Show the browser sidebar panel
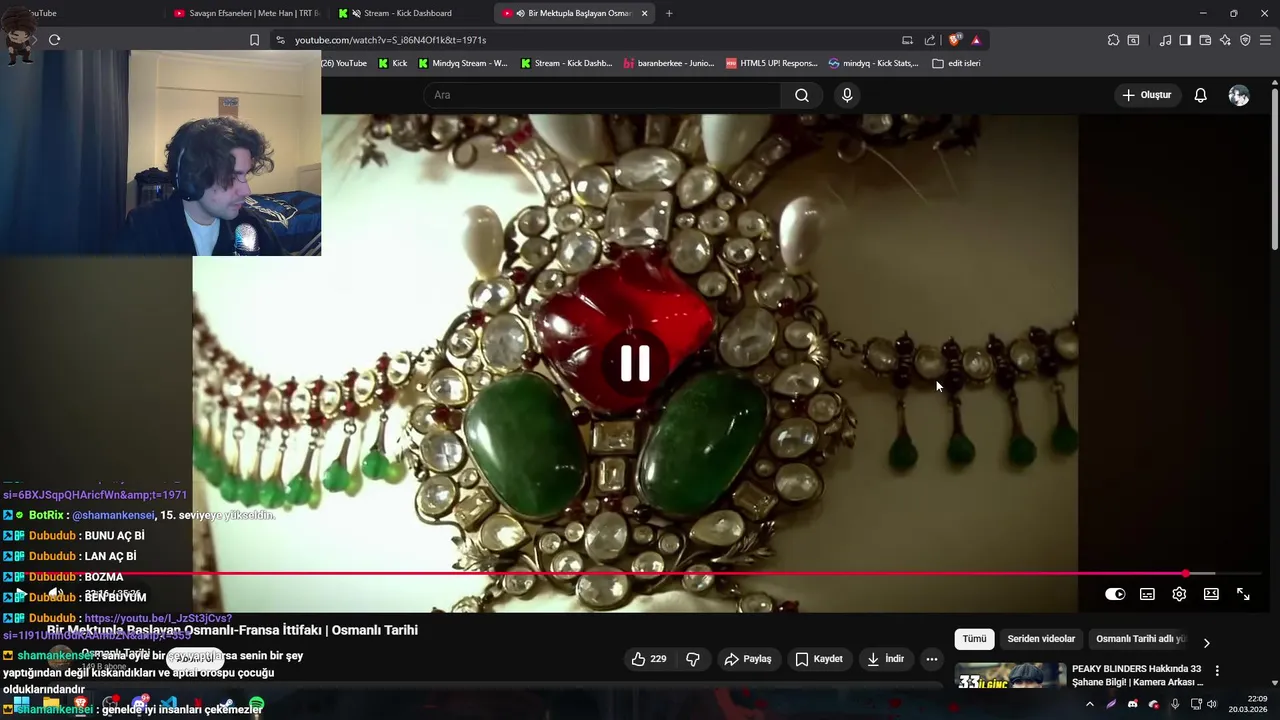Screen dimensions: 1280x720 click(x=1185, y=40)
